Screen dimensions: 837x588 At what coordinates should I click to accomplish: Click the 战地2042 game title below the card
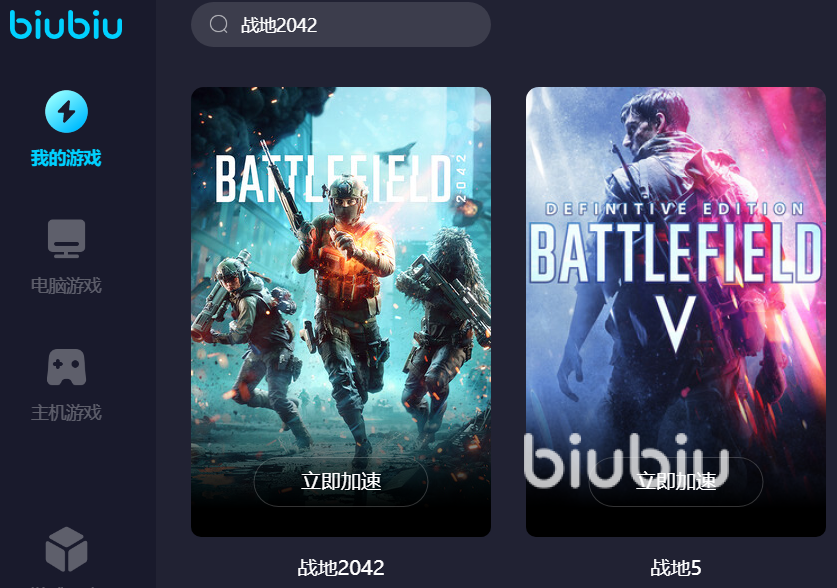click(341, 568)
